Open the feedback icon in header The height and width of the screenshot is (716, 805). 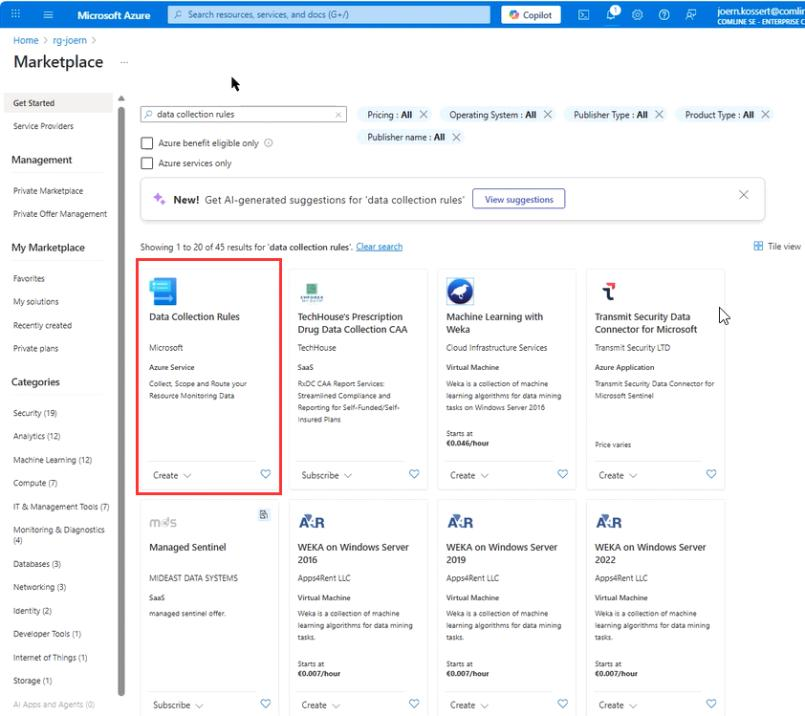691,15
